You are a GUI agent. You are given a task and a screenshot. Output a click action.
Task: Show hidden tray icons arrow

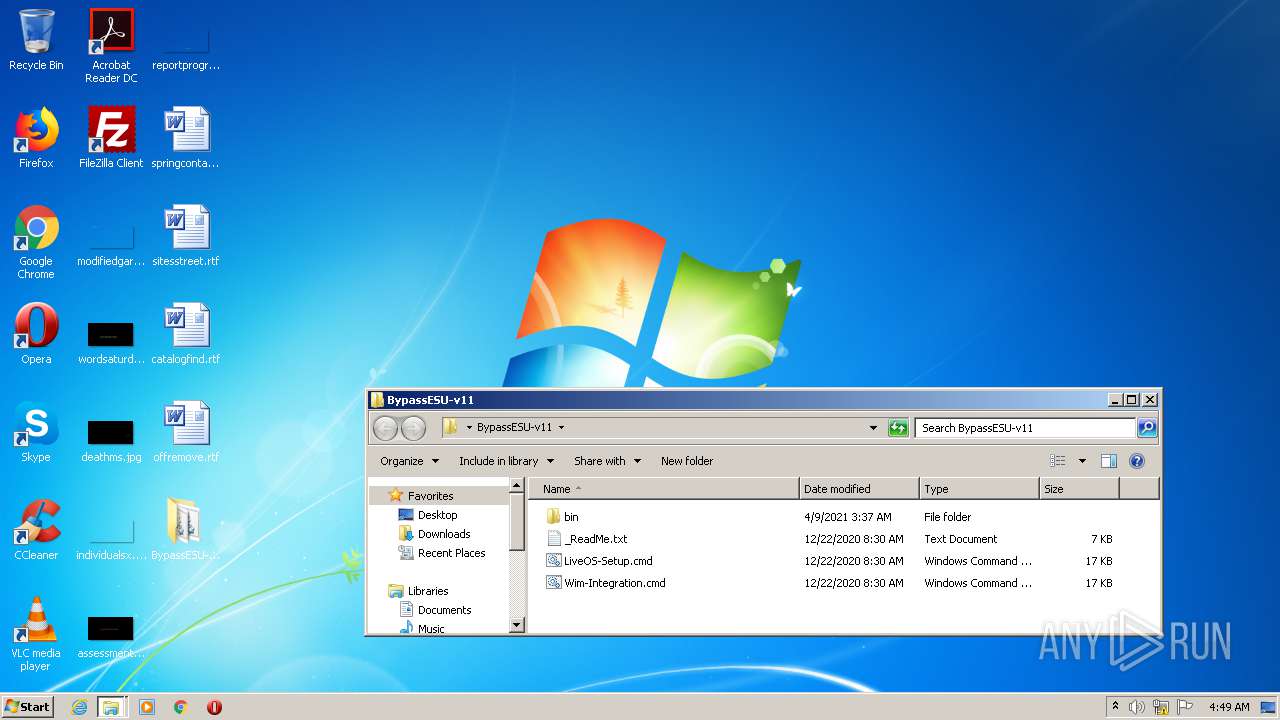[x=1116, y=706]
